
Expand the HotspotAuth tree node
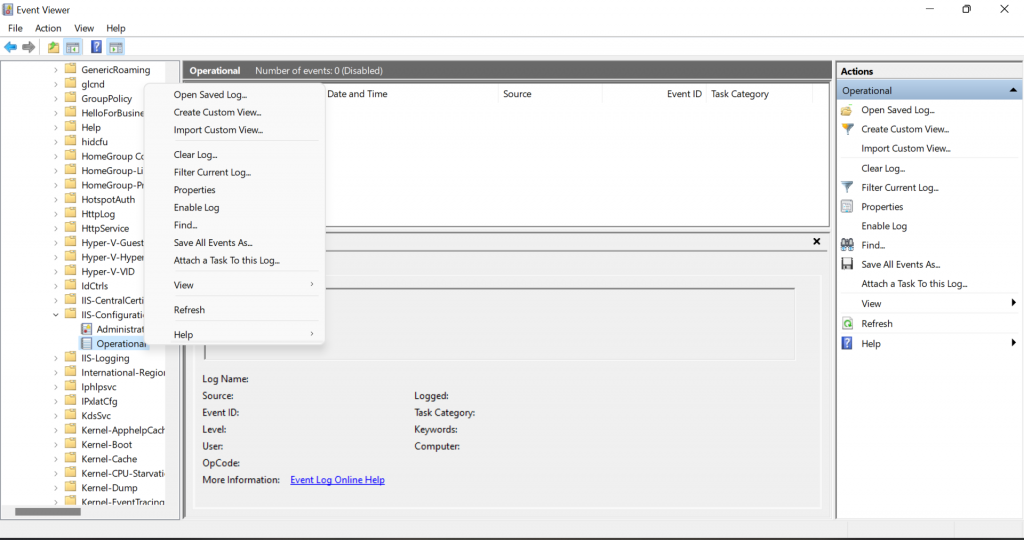(56, 199)
